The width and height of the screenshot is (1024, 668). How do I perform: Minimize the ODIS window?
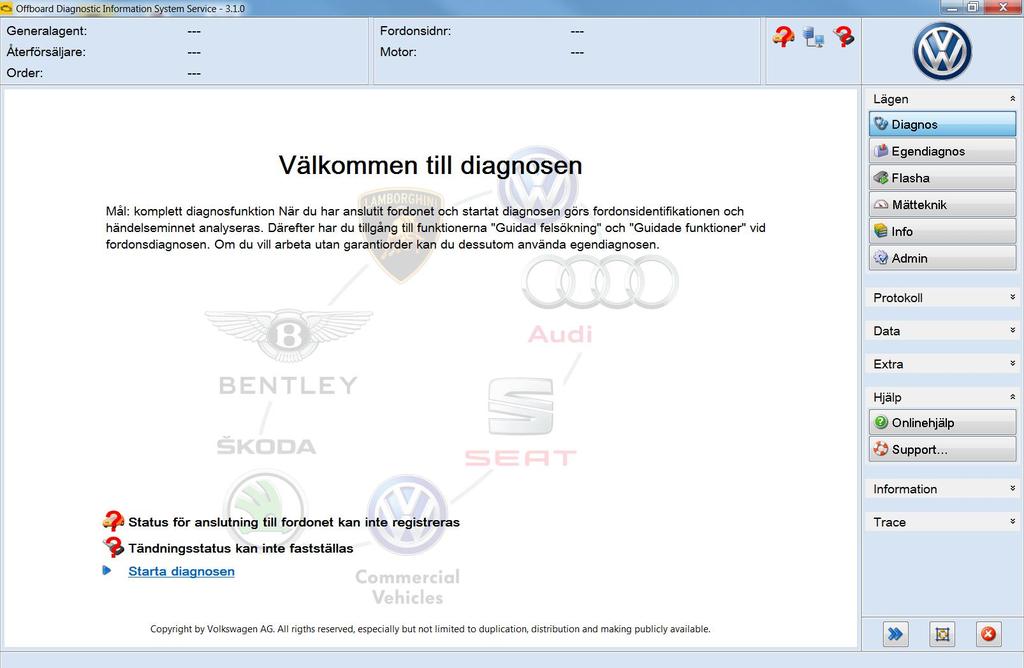[952, 7]
